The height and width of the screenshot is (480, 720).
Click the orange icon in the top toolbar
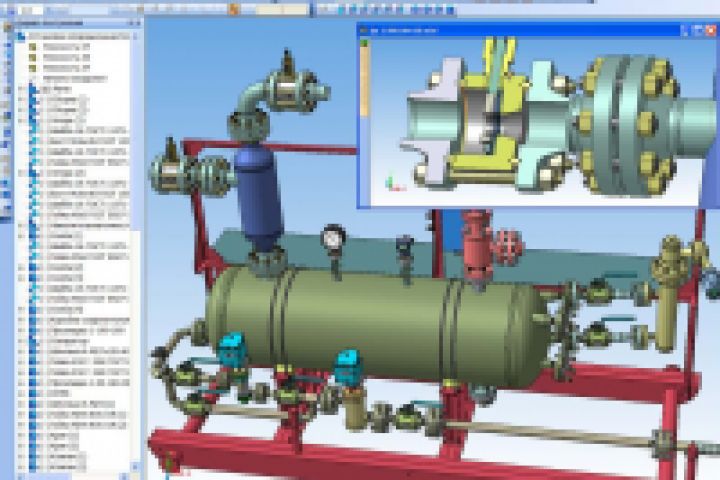click(234, 9)
